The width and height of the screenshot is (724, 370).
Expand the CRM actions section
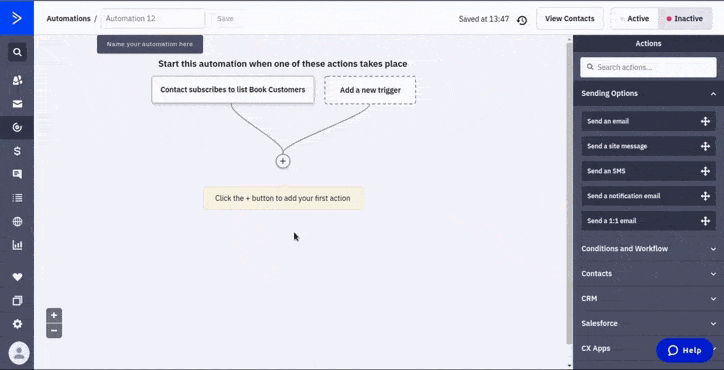tap(648, 298)
